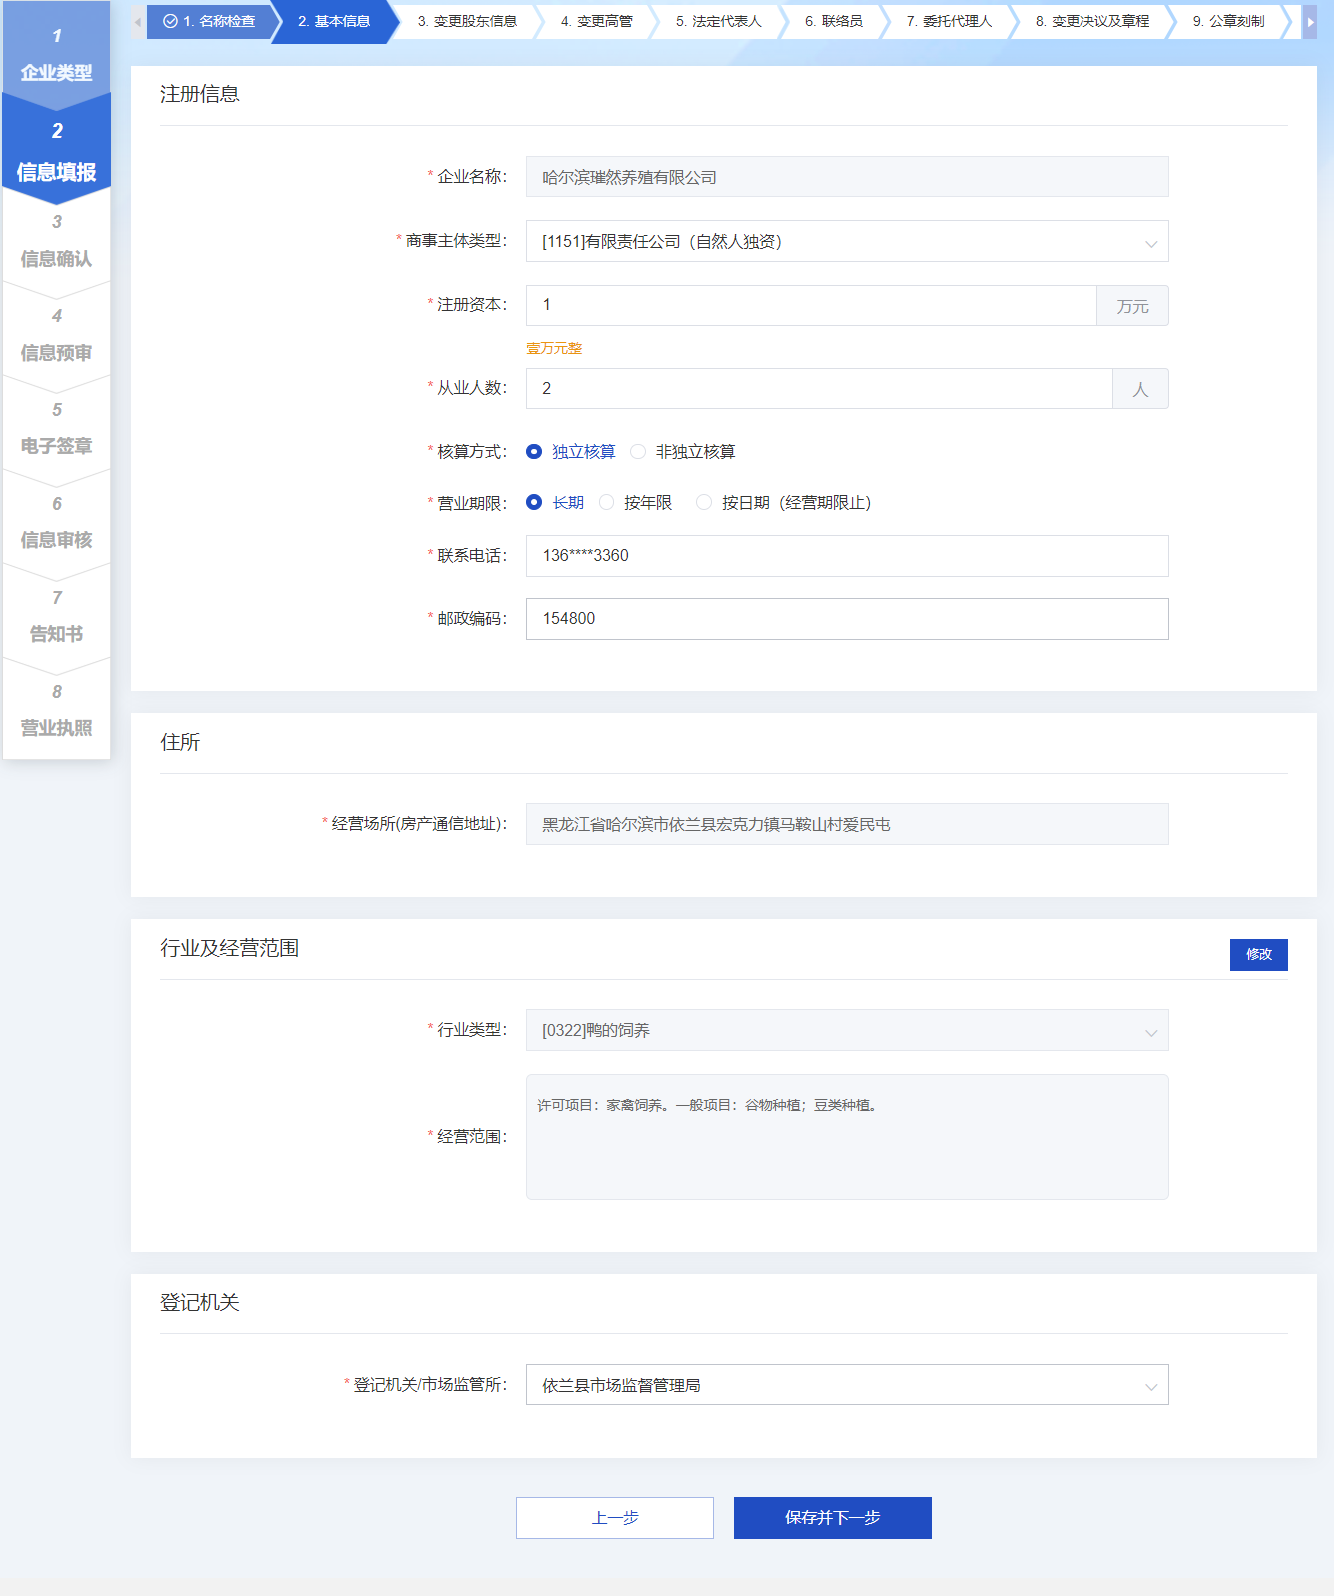This screenshot has width=1334, height=1596.
Task: Expand 登记机关/市场监管所 dropdown
Action: click(x=846, y=1385)
